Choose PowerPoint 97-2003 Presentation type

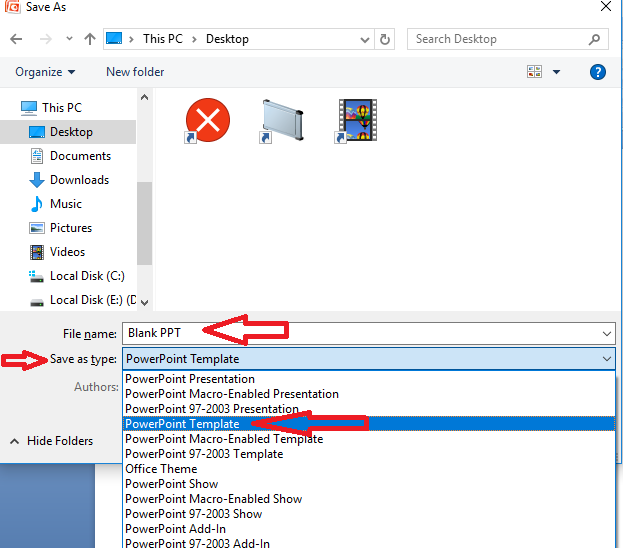[x=368, y=409]
